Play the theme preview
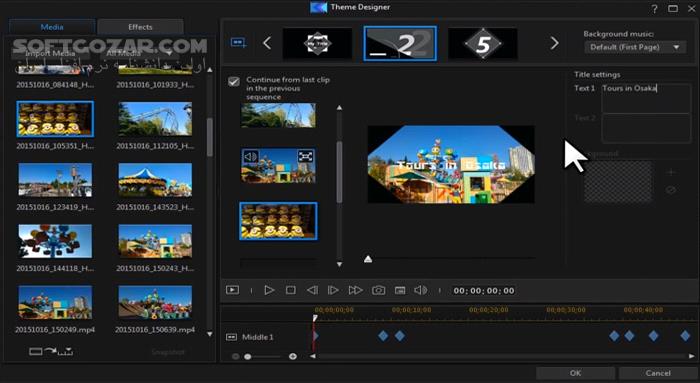This screenshot has width=700, height=383. pyautogui.click(x=269, y=290)
